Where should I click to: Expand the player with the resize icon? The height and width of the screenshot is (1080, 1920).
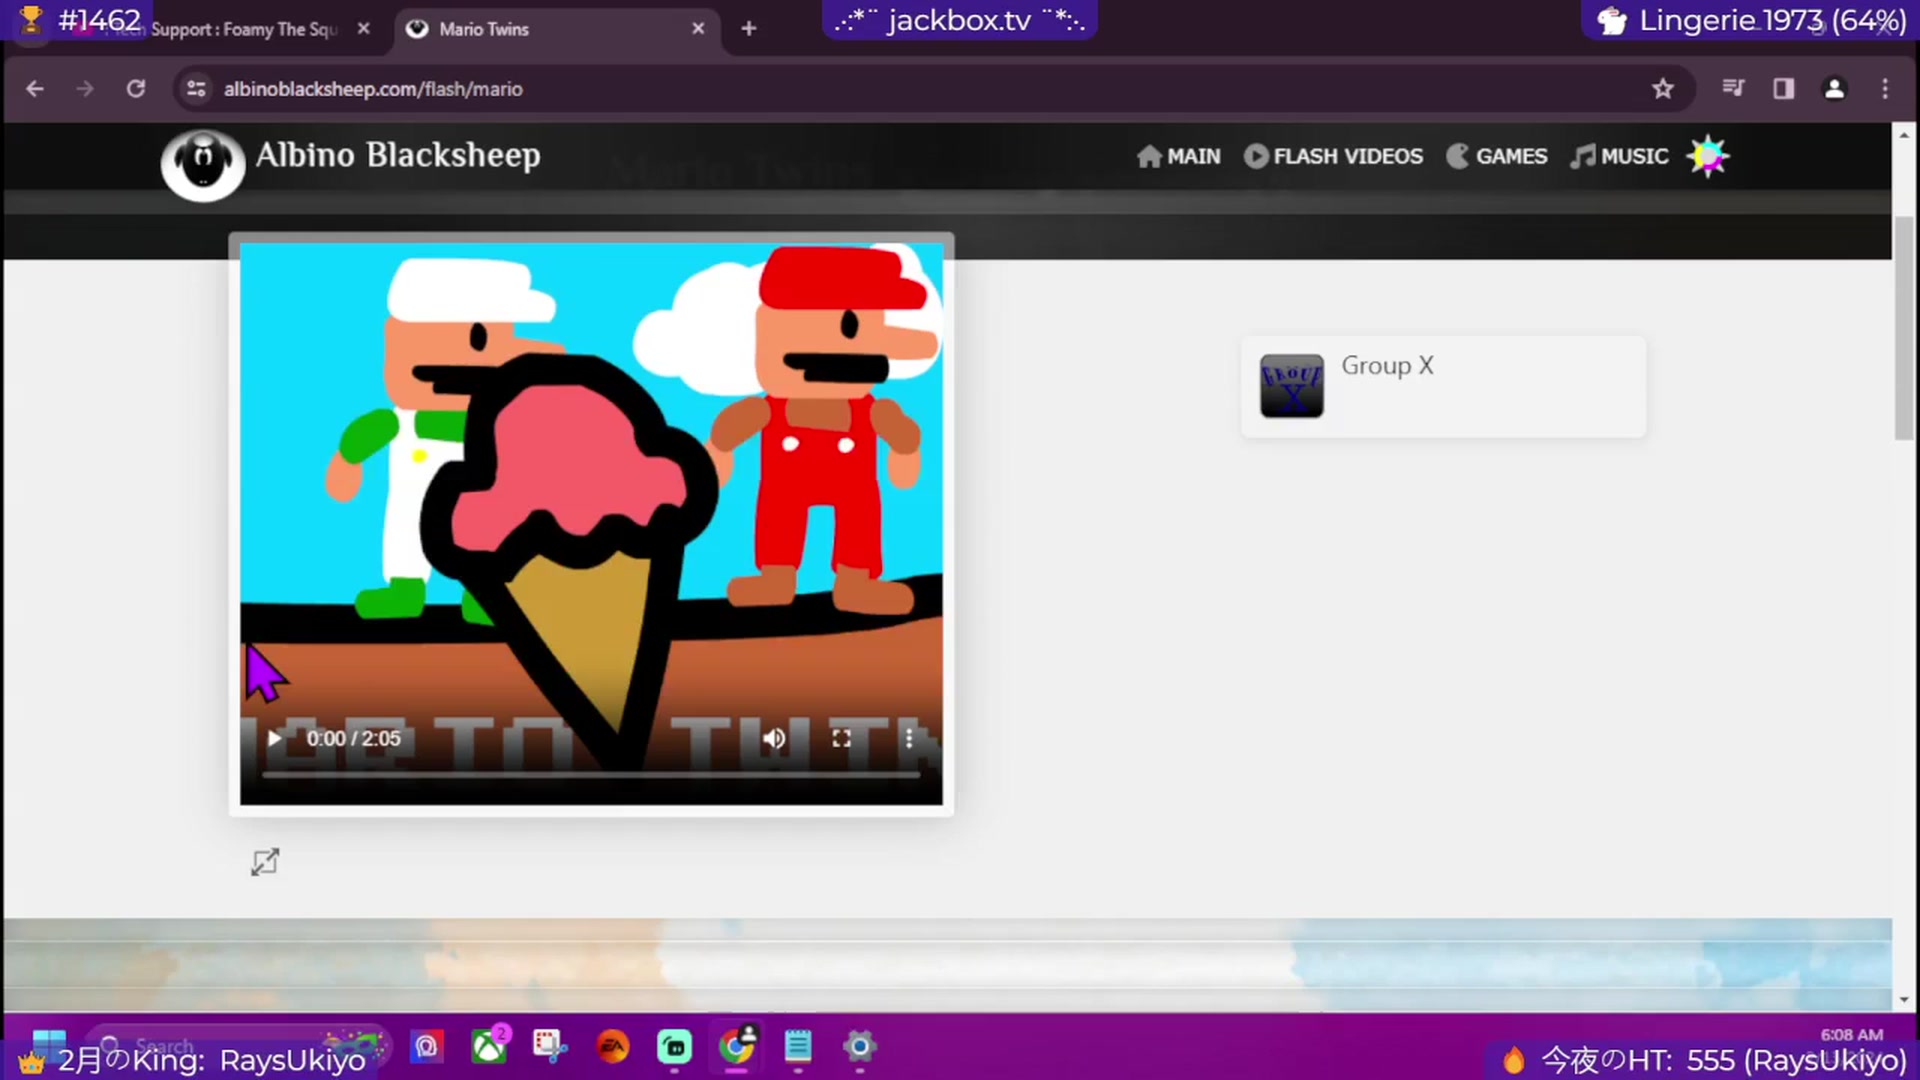tap(265, 862)
